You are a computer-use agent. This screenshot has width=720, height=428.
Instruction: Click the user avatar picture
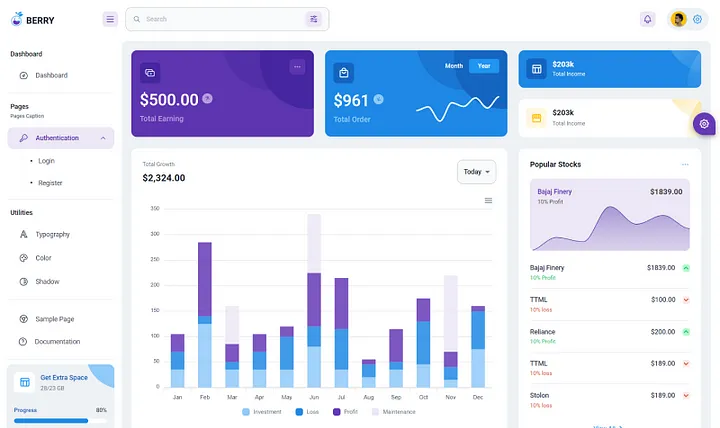(678, 19)
